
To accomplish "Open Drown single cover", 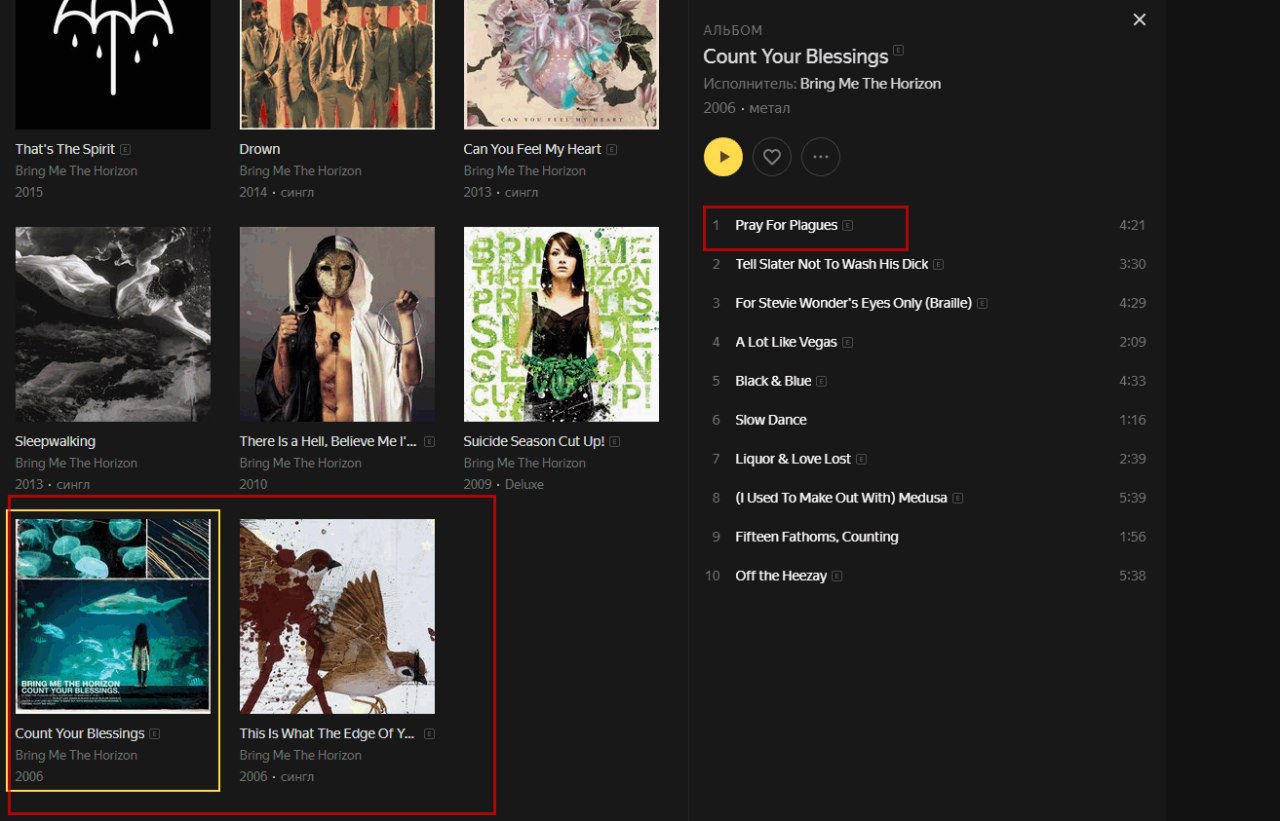I will 337,64.
